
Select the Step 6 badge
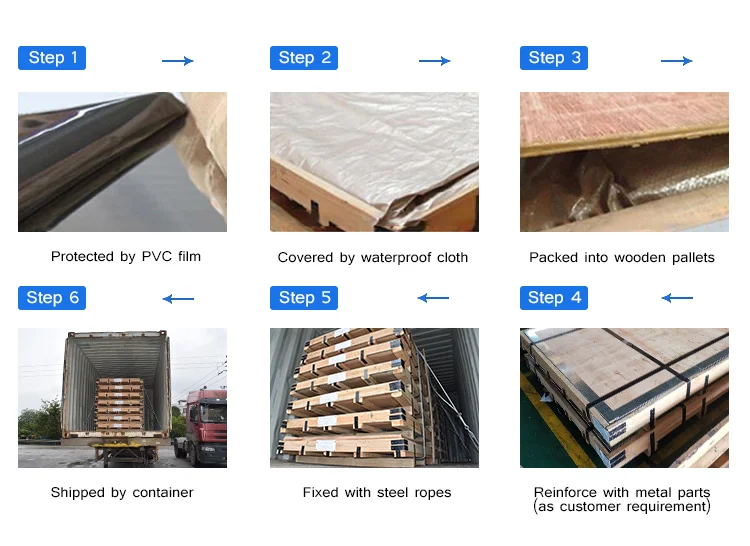click(x=52, y=298)
